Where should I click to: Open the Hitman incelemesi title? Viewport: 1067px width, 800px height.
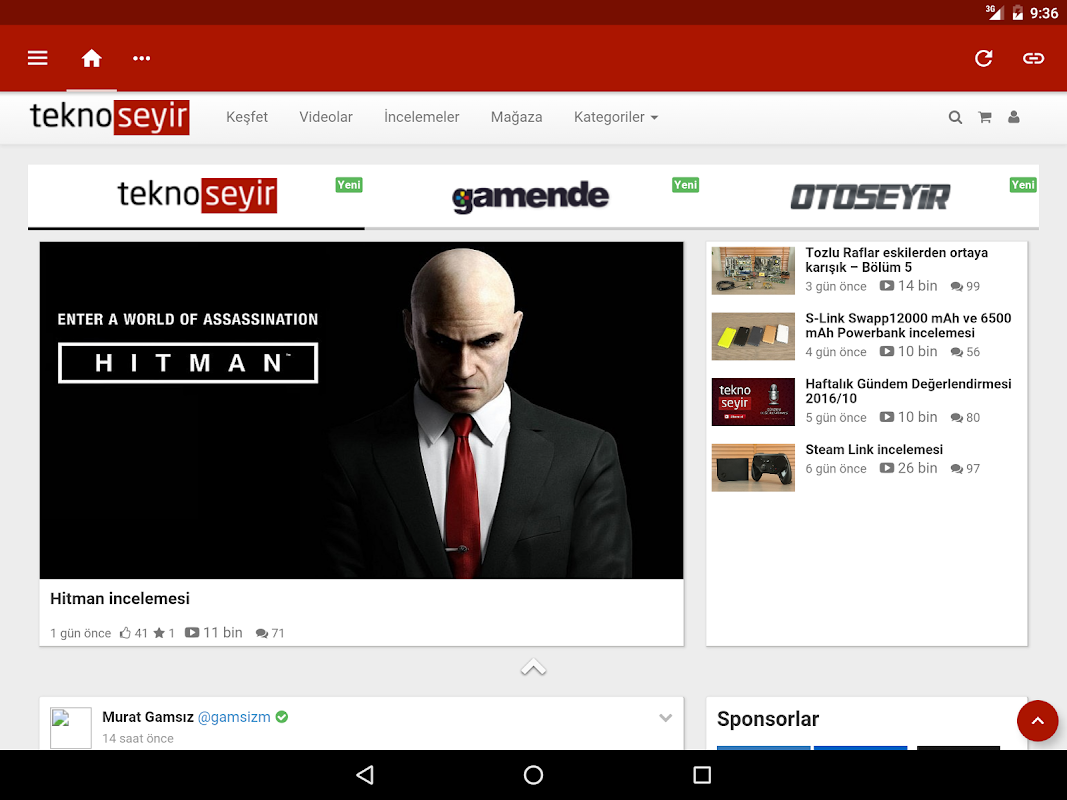click(x=120, y=599)
